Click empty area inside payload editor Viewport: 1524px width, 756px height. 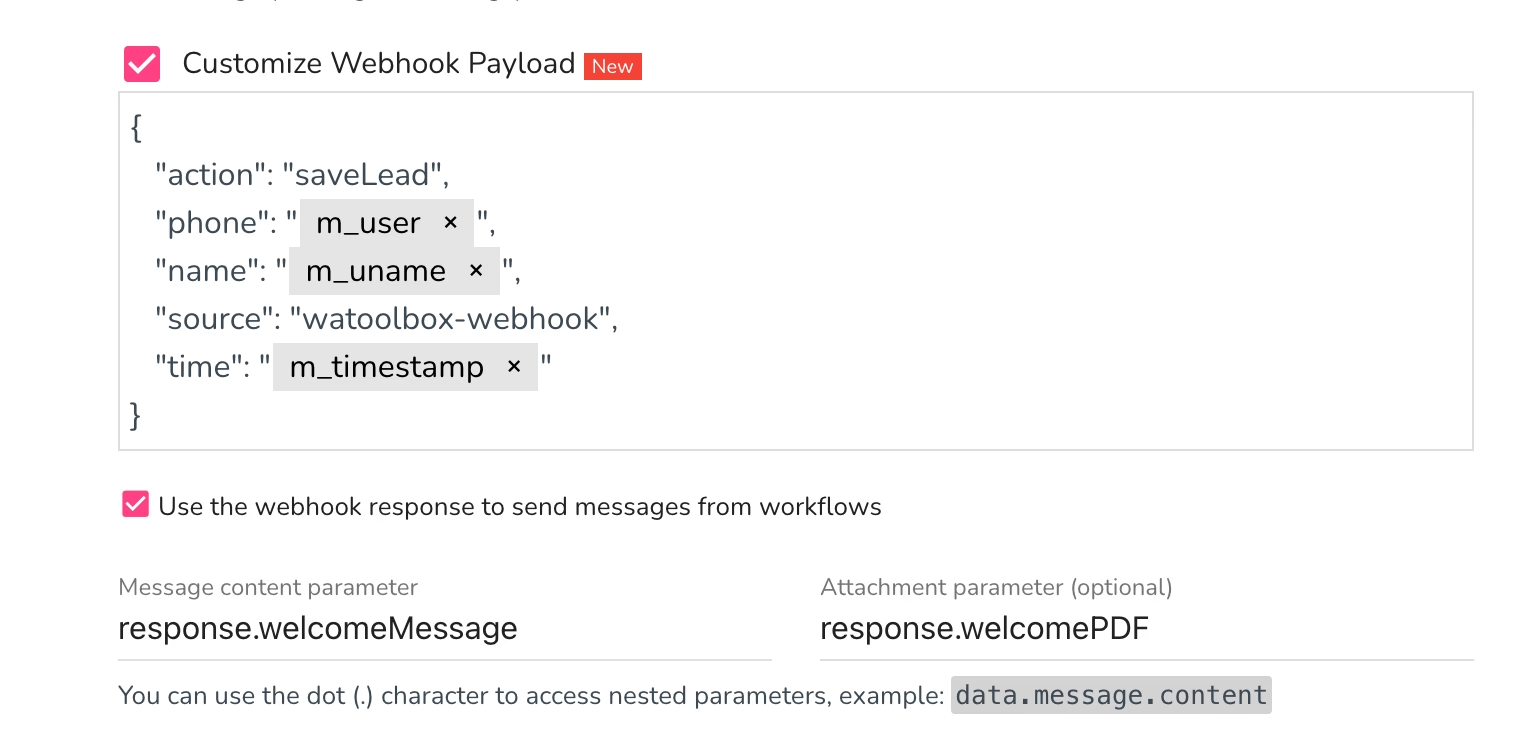(1000, 300)
